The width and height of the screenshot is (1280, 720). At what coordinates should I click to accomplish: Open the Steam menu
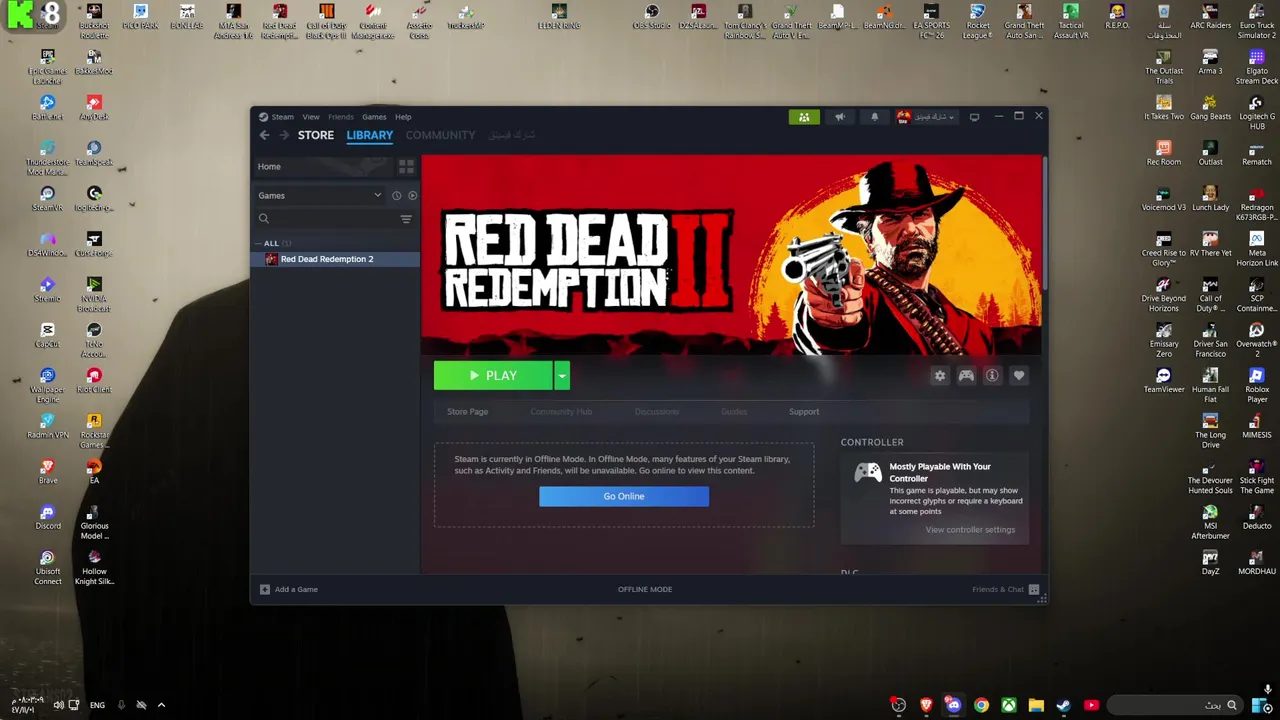click(x=282, y=117)
